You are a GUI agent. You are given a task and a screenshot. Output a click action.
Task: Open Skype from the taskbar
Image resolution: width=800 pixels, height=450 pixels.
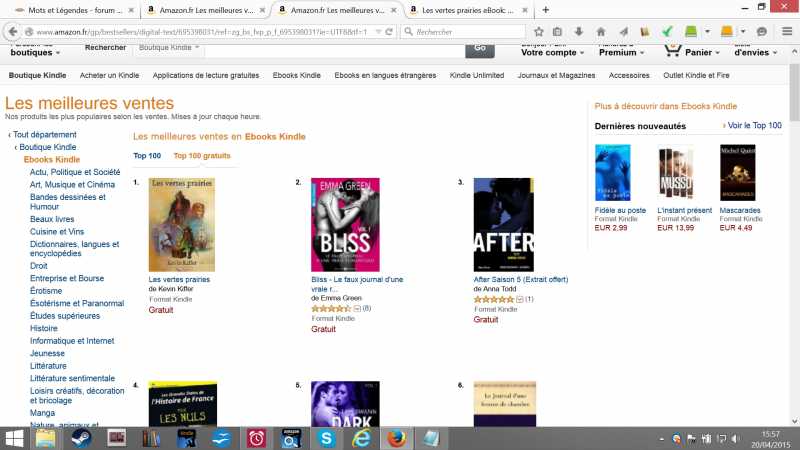[326, 439]
